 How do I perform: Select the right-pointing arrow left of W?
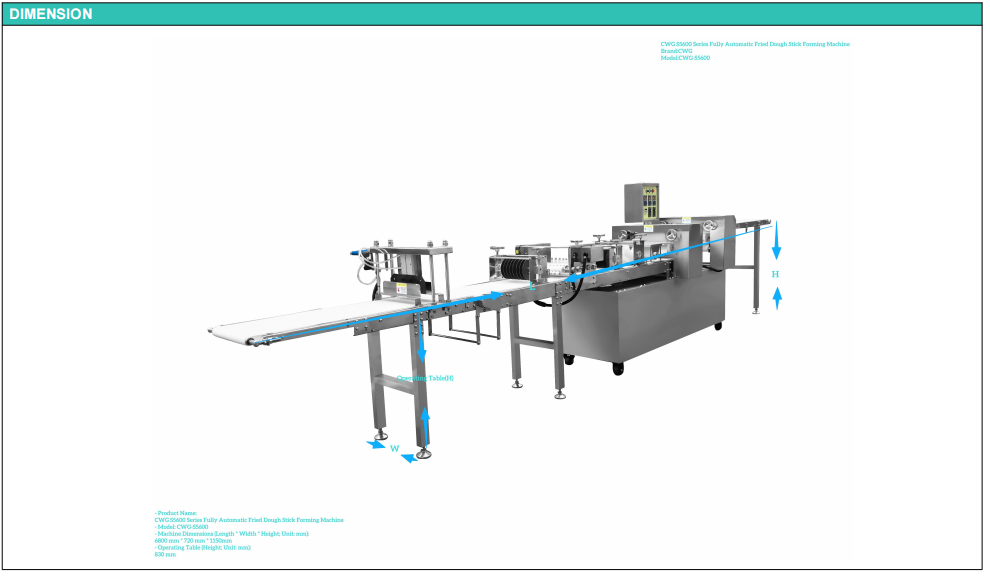coord(375,445)
